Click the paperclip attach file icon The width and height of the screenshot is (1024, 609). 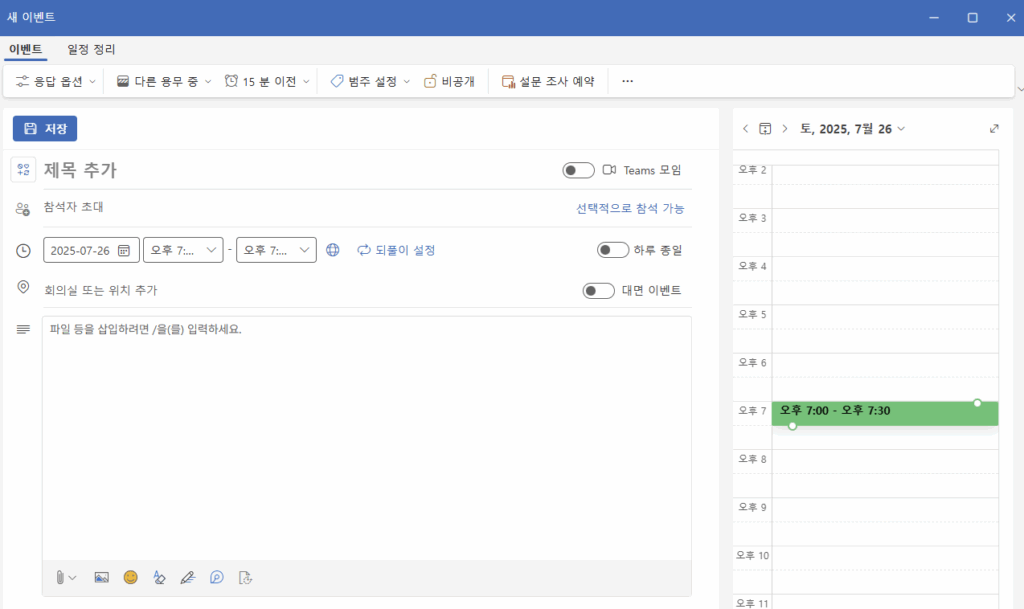click(61, 577)
